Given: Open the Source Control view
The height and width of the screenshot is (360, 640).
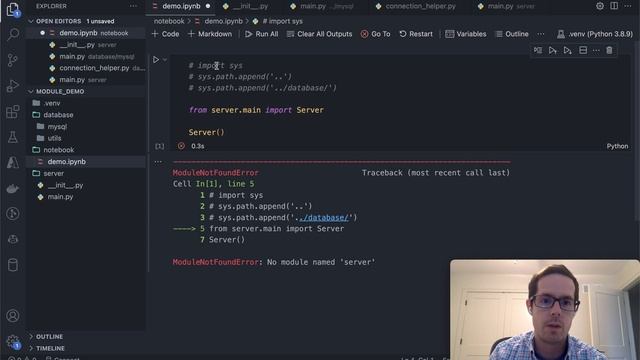Looking at the screenshot, I should click(13, 60).
